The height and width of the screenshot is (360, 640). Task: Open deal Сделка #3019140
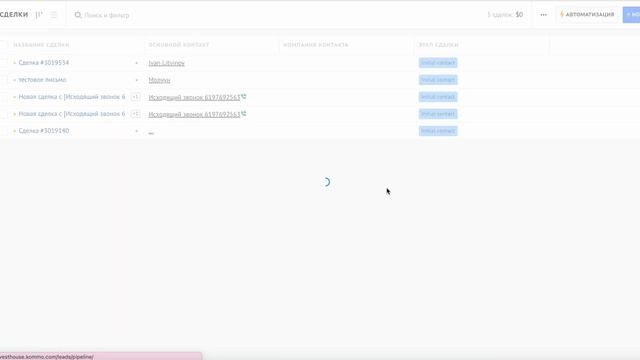(44, 131)
